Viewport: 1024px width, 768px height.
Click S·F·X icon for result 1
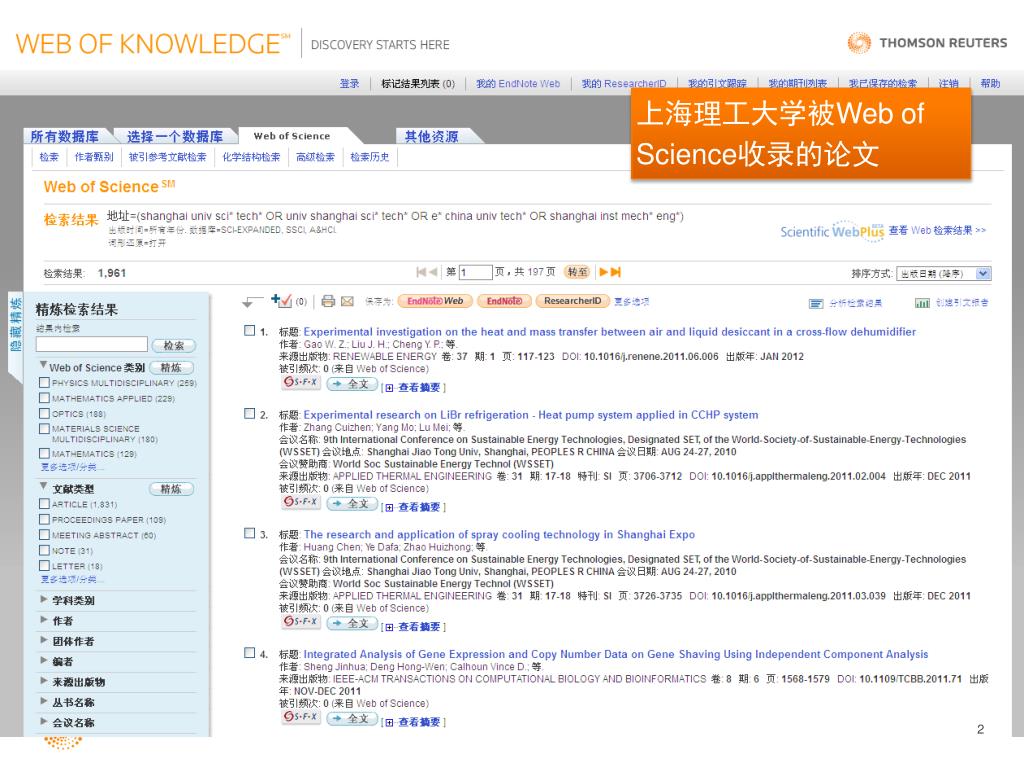(x=300, y=383)
